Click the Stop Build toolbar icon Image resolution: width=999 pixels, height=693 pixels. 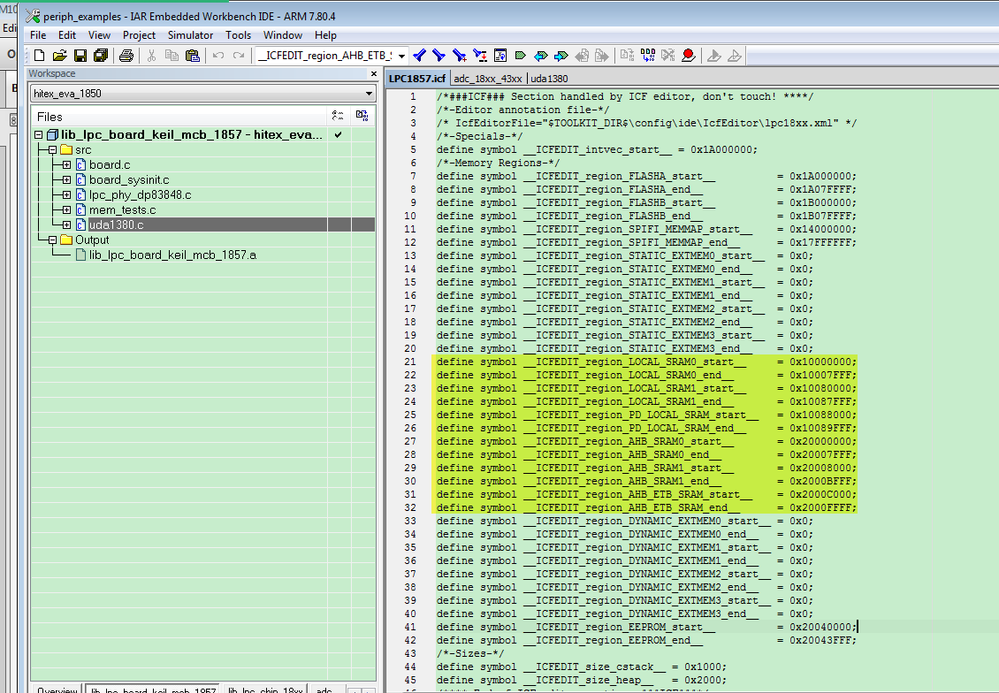pos(668,56)
